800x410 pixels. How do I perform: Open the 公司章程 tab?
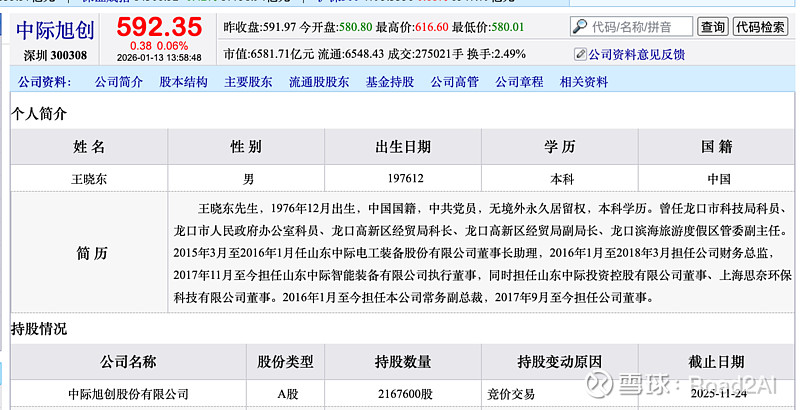point(519,82)
